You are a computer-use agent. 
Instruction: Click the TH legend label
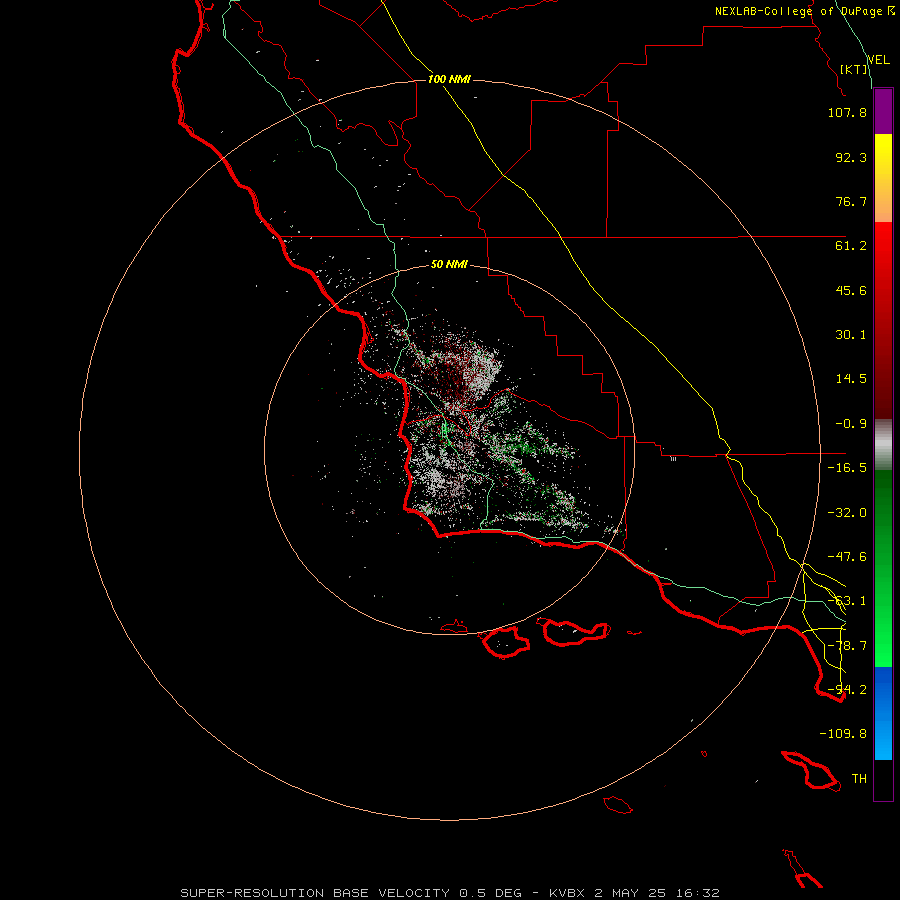(x=859, y=779)
